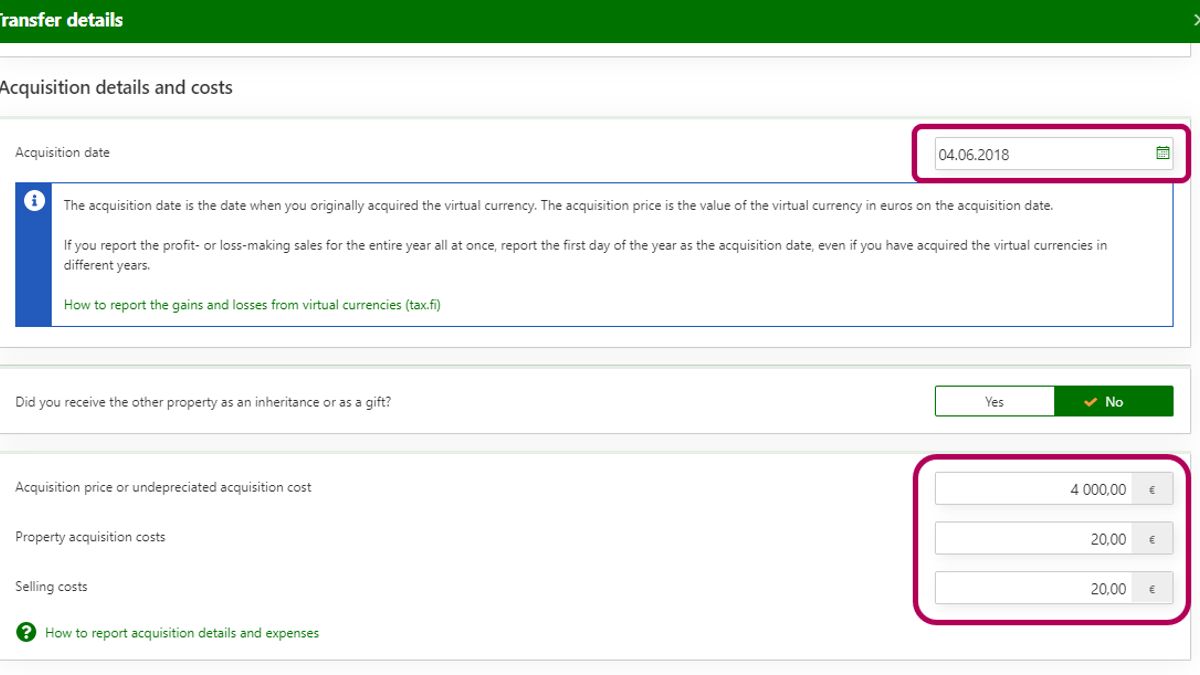
Task: Open virtual currencies gains and losses tax.fi link
Action: (x=252, y=305)
